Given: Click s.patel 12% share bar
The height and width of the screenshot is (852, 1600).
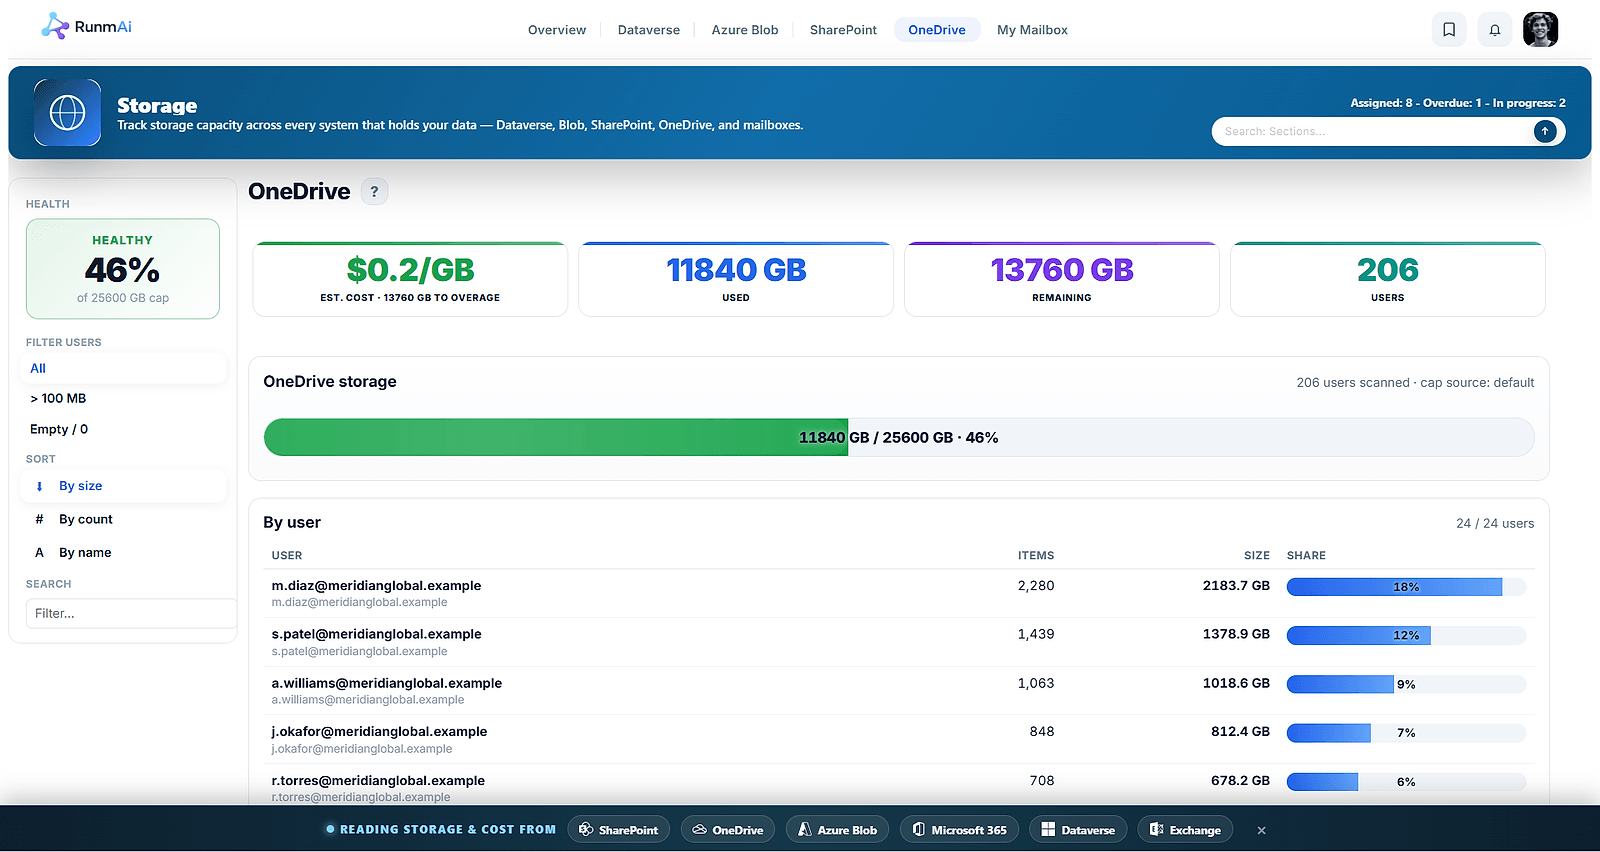Looking at the screenshot, I should coord(1406,635).
